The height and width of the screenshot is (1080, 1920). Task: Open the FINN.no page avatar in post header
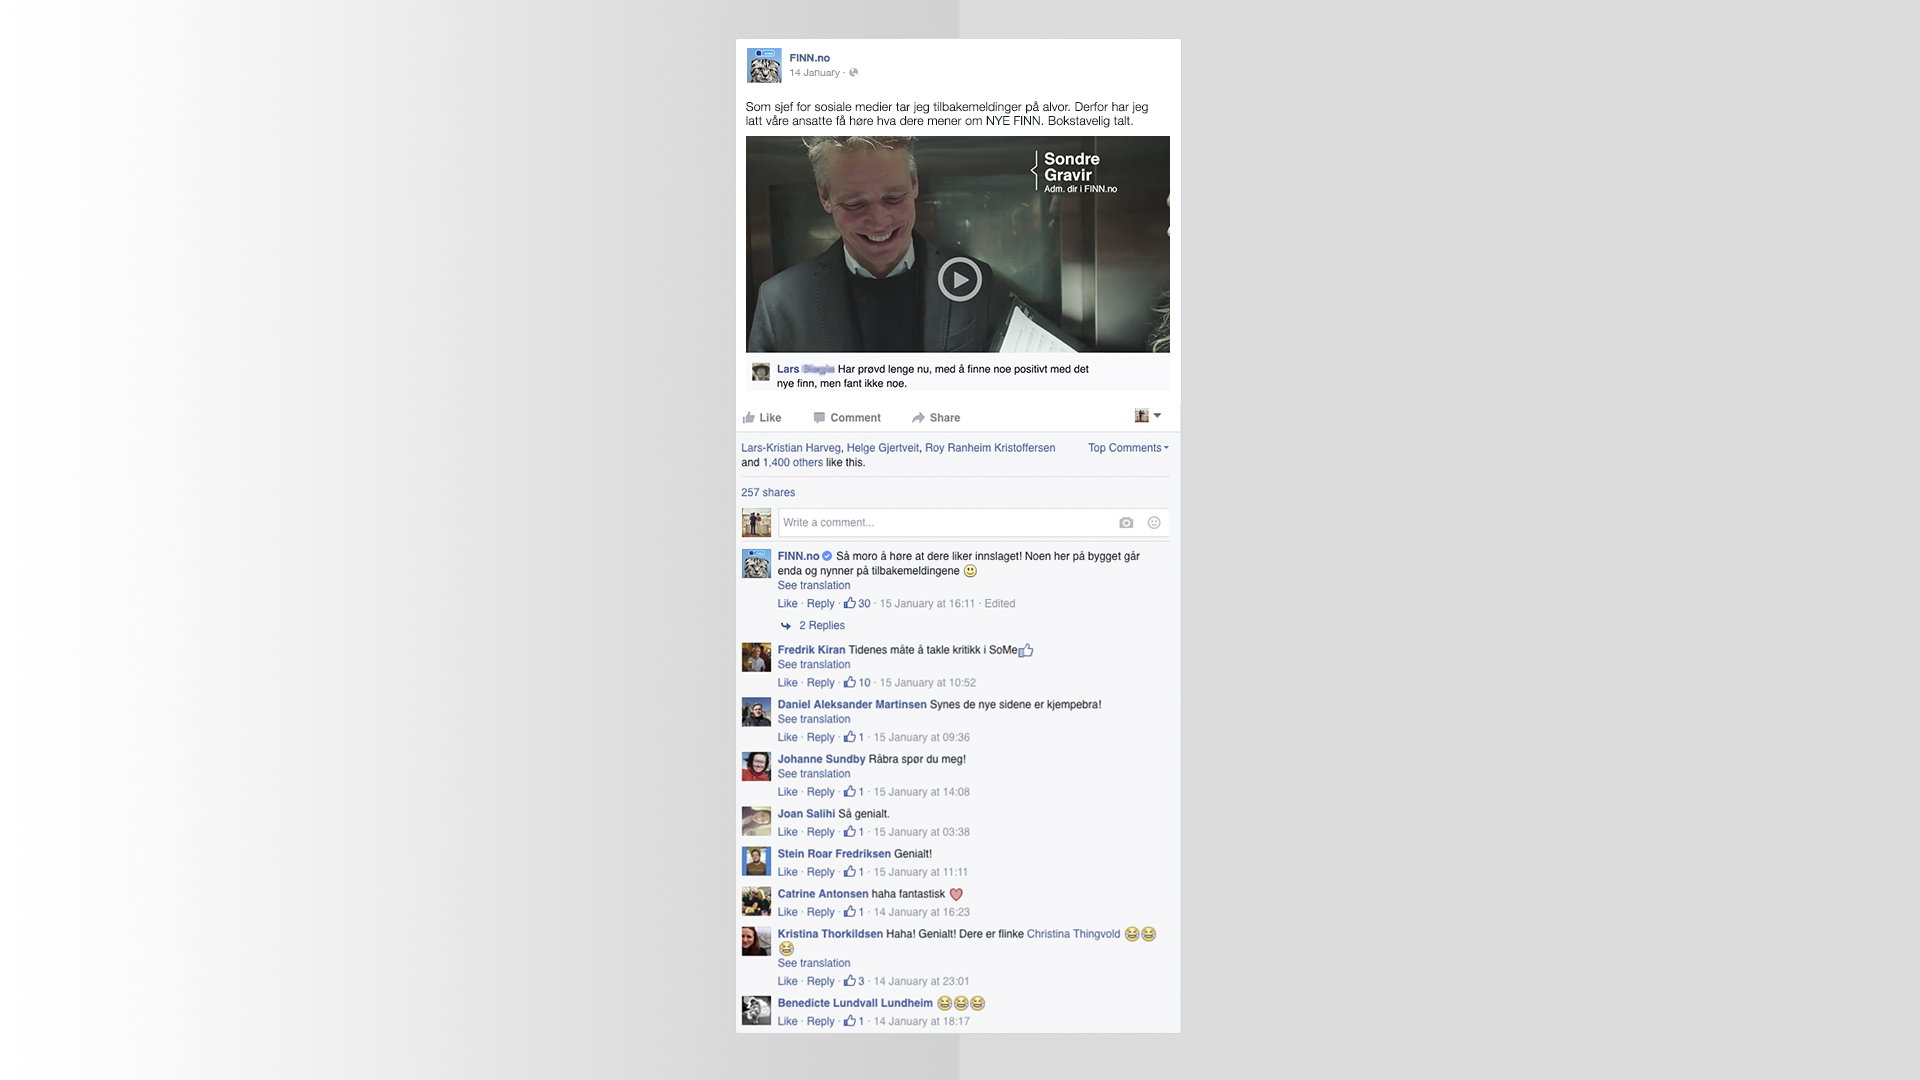pos(764,65)
